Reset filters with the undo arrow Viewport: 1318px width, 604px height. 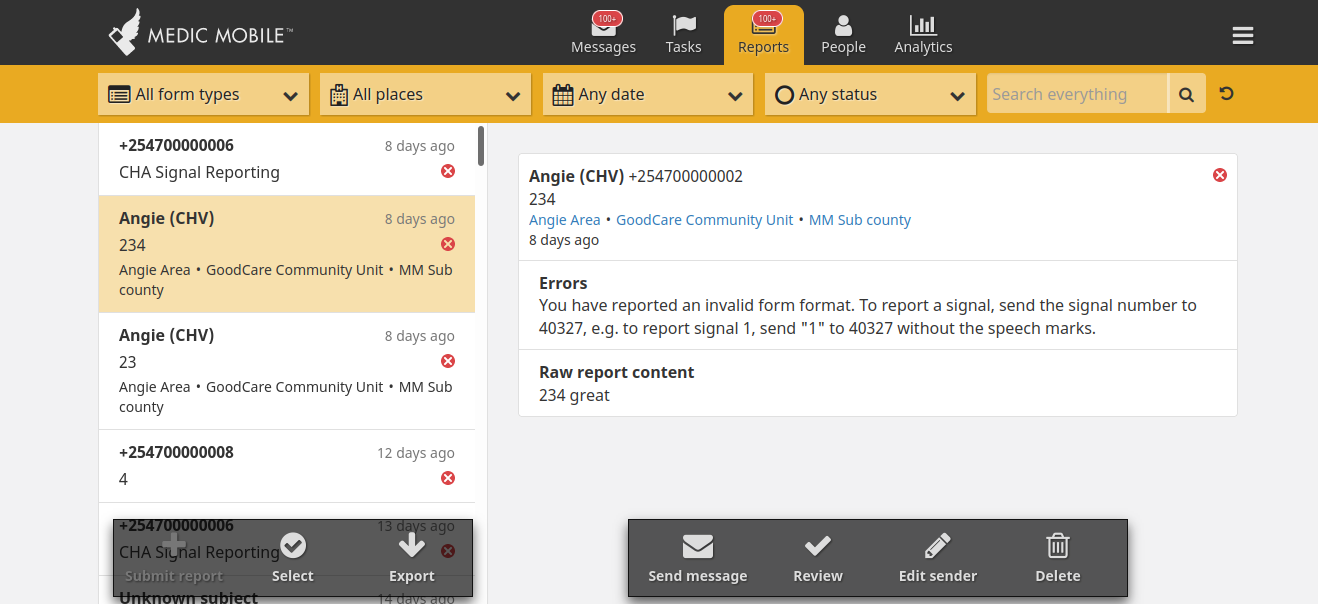point(1228,93)
